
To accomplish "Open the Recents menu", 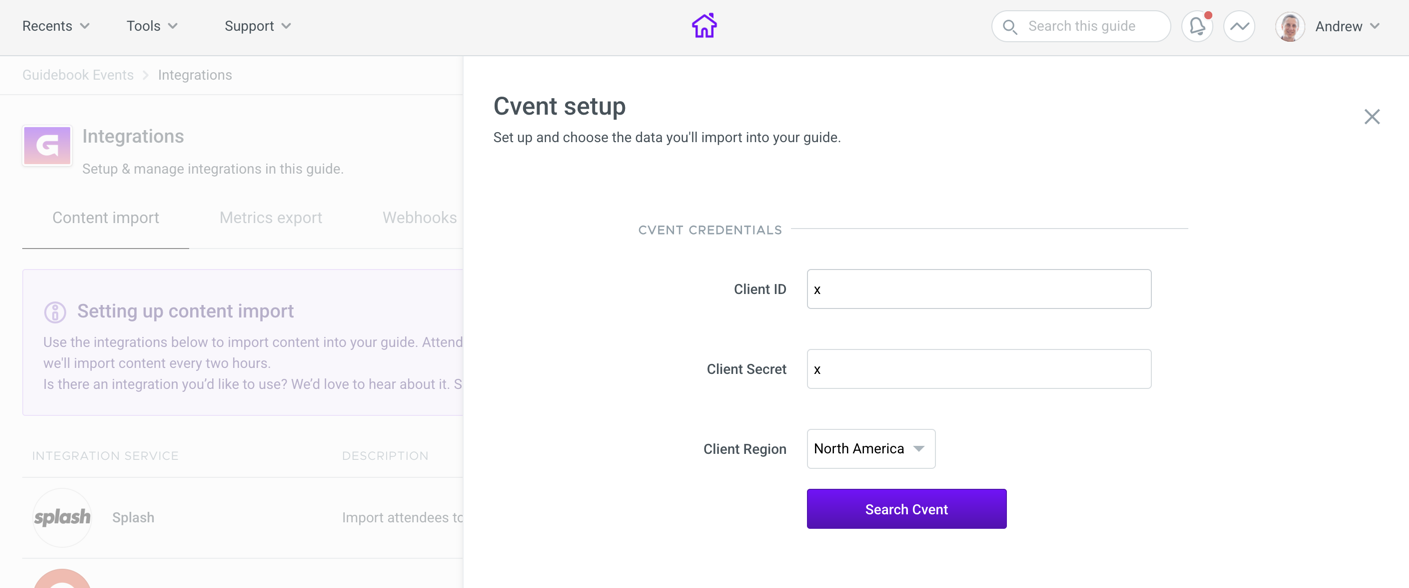I will point(56,26).
